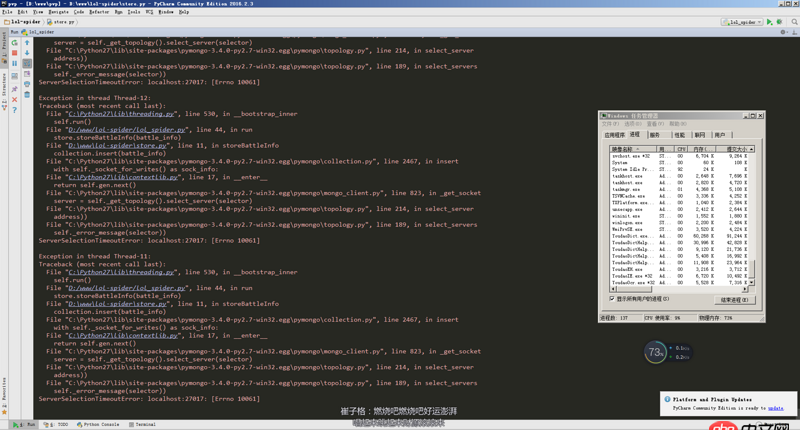Open the Refactor menu

pos(99,13)
